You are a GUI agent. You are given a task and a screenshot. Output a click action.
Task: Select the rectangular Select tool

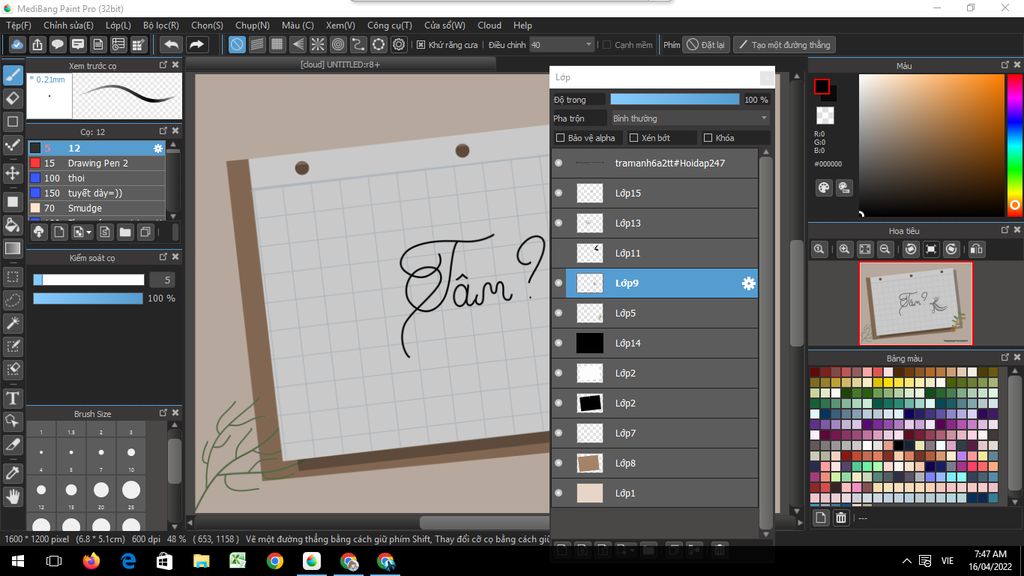[13, 277]
